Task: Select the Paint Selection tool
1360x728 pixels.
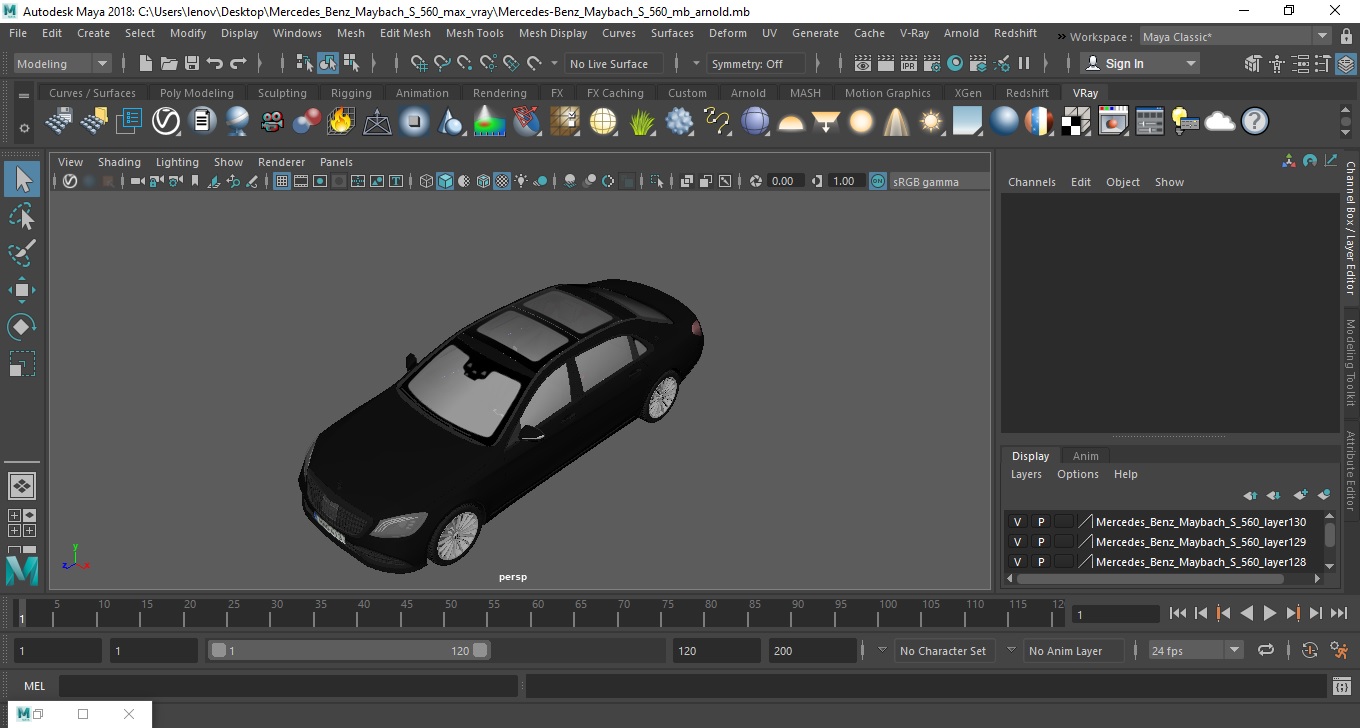Action: pos(22,253)
